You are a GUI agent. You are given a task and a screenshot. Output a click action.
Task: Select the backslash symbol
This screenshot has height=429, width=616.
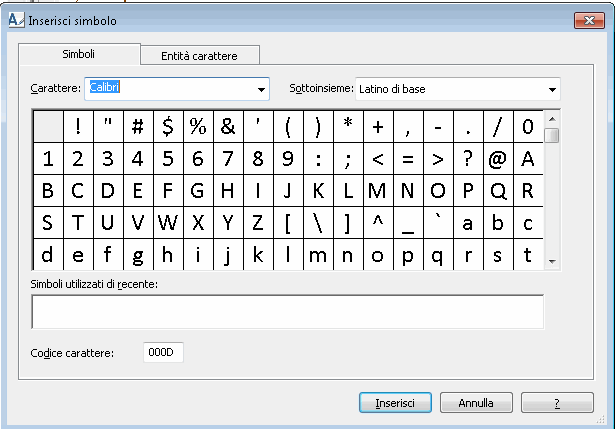click(318, 222)
